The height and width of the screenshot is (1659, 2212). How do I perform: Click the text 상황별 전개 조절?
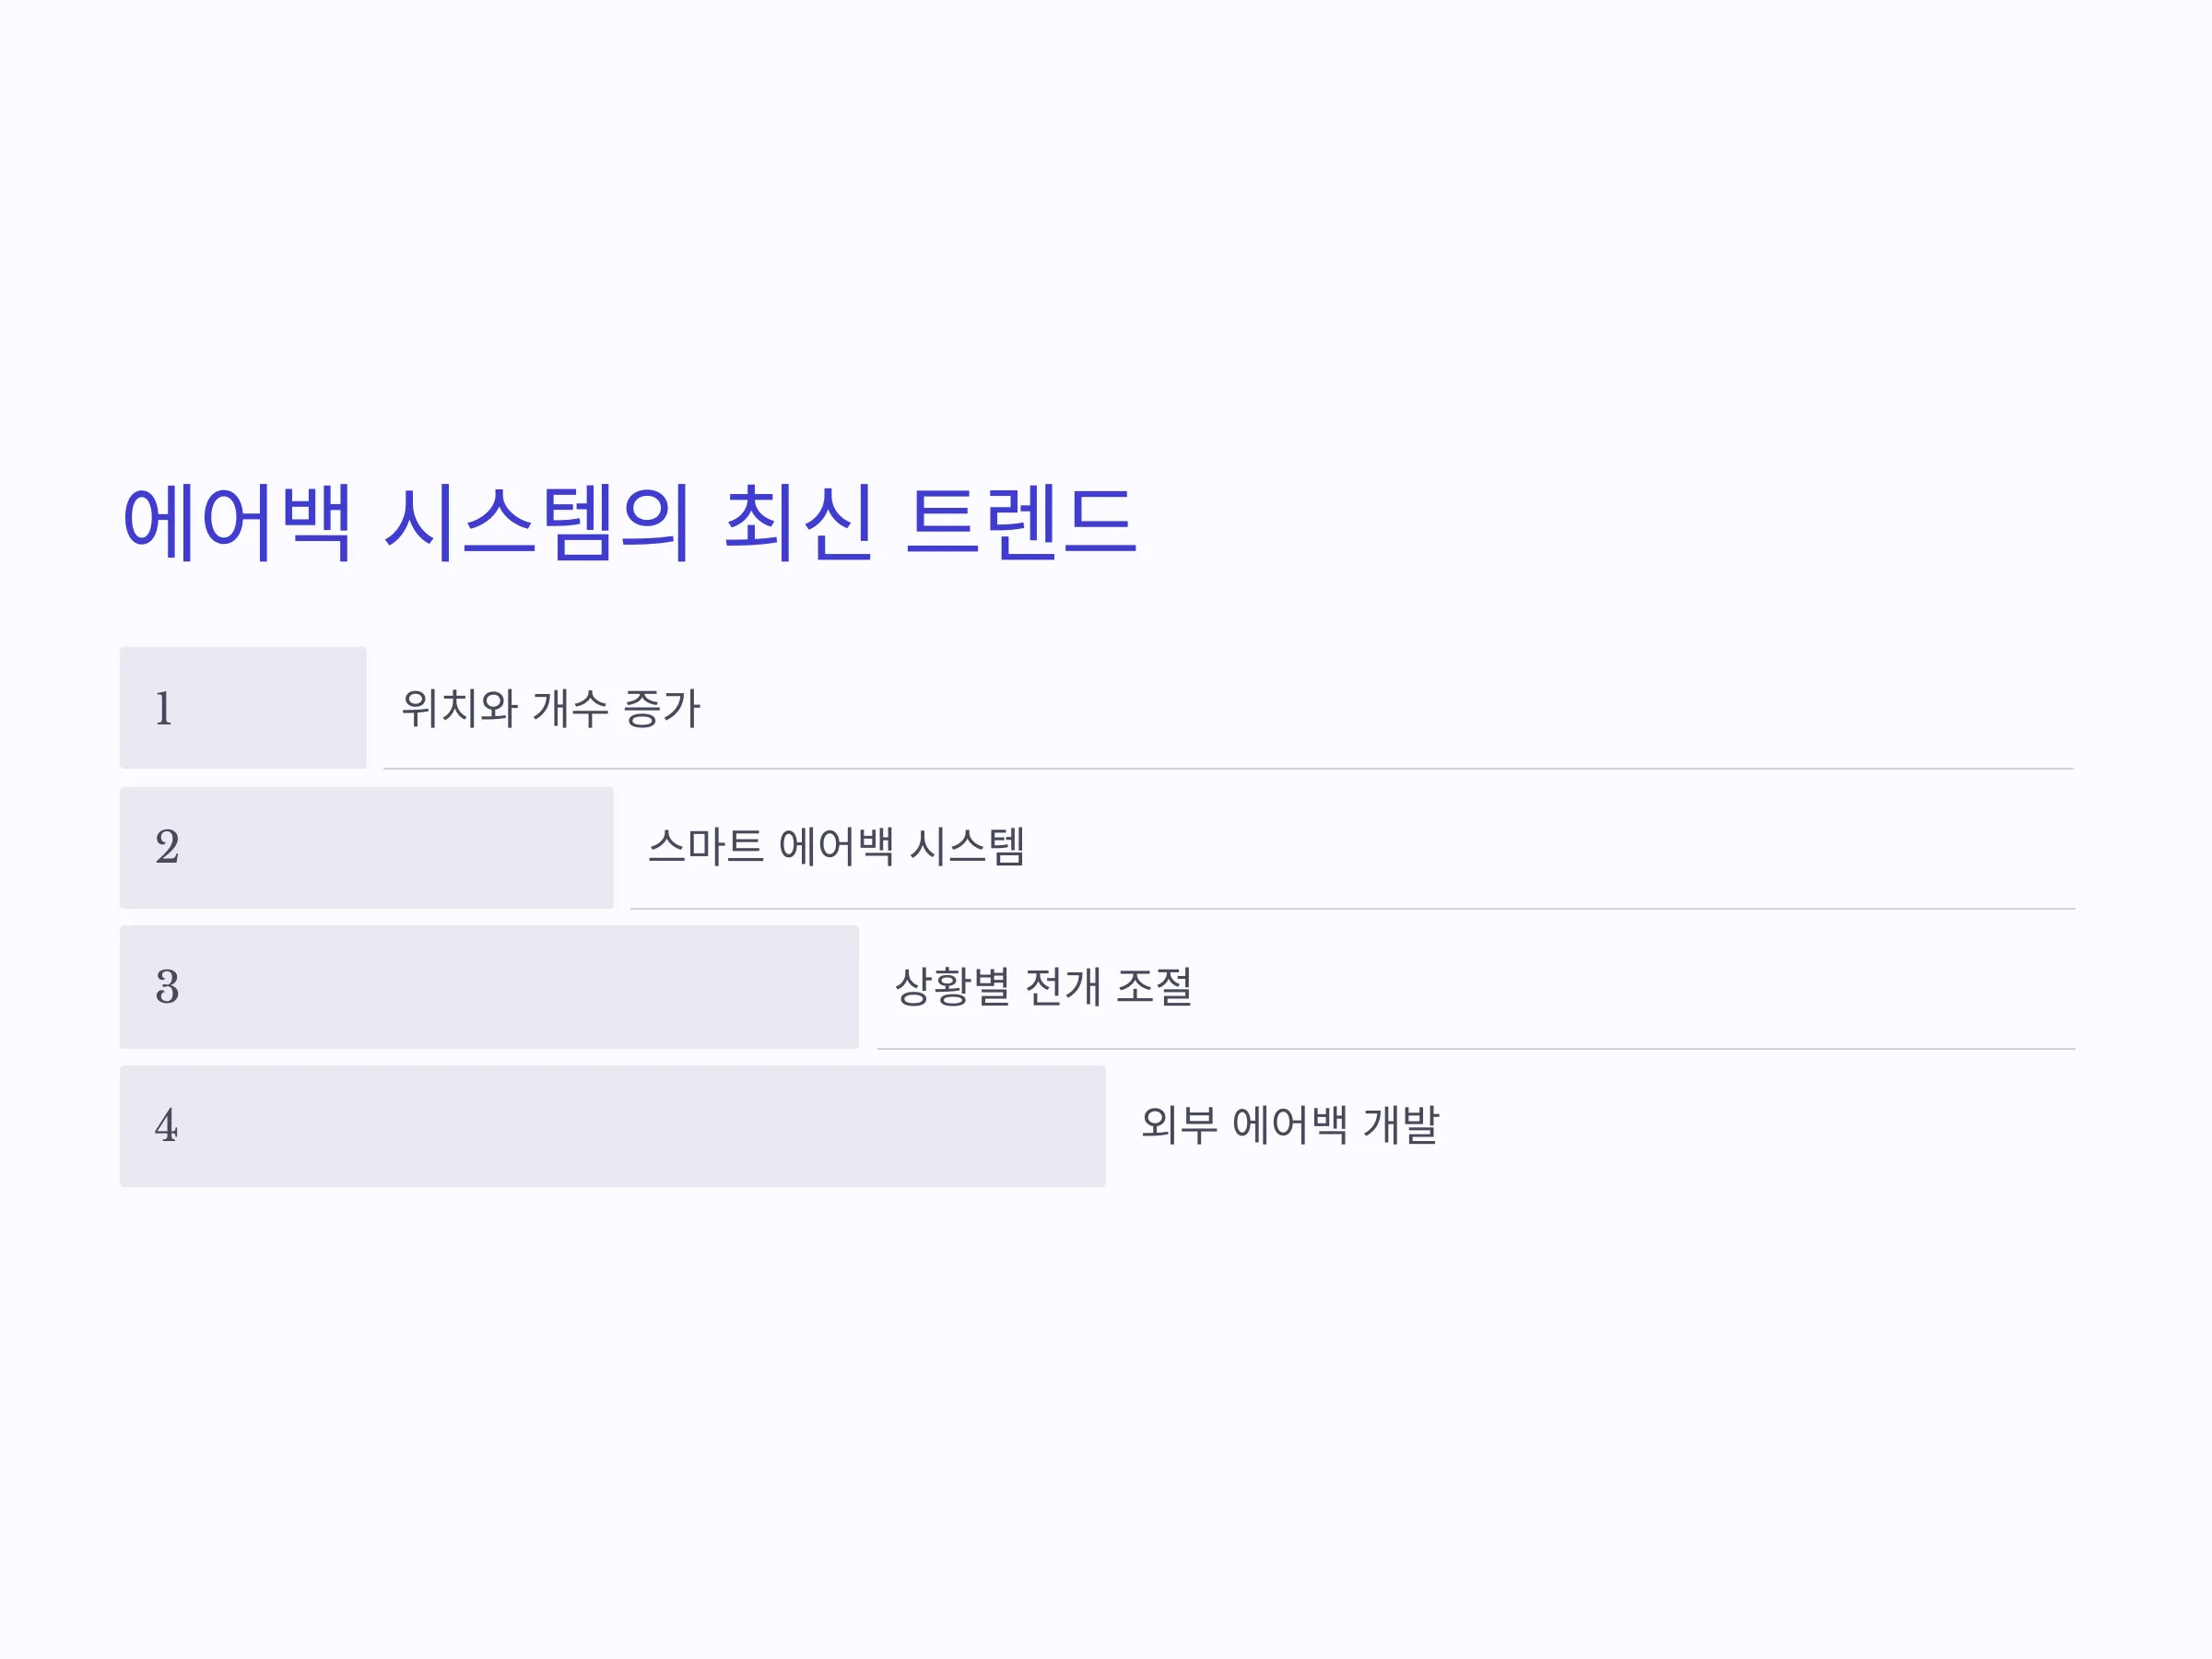tap(1043, 987)
